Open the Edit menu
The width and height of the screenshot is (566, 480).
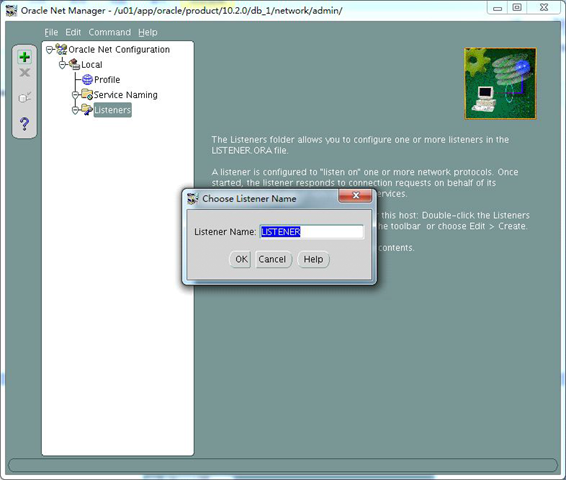coord(73,32)
